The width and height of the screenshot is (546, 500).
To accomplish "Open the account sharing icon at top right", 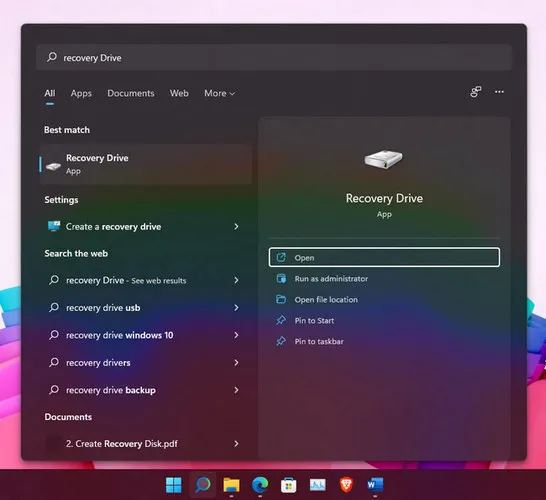I will click(x=476, y=92).
